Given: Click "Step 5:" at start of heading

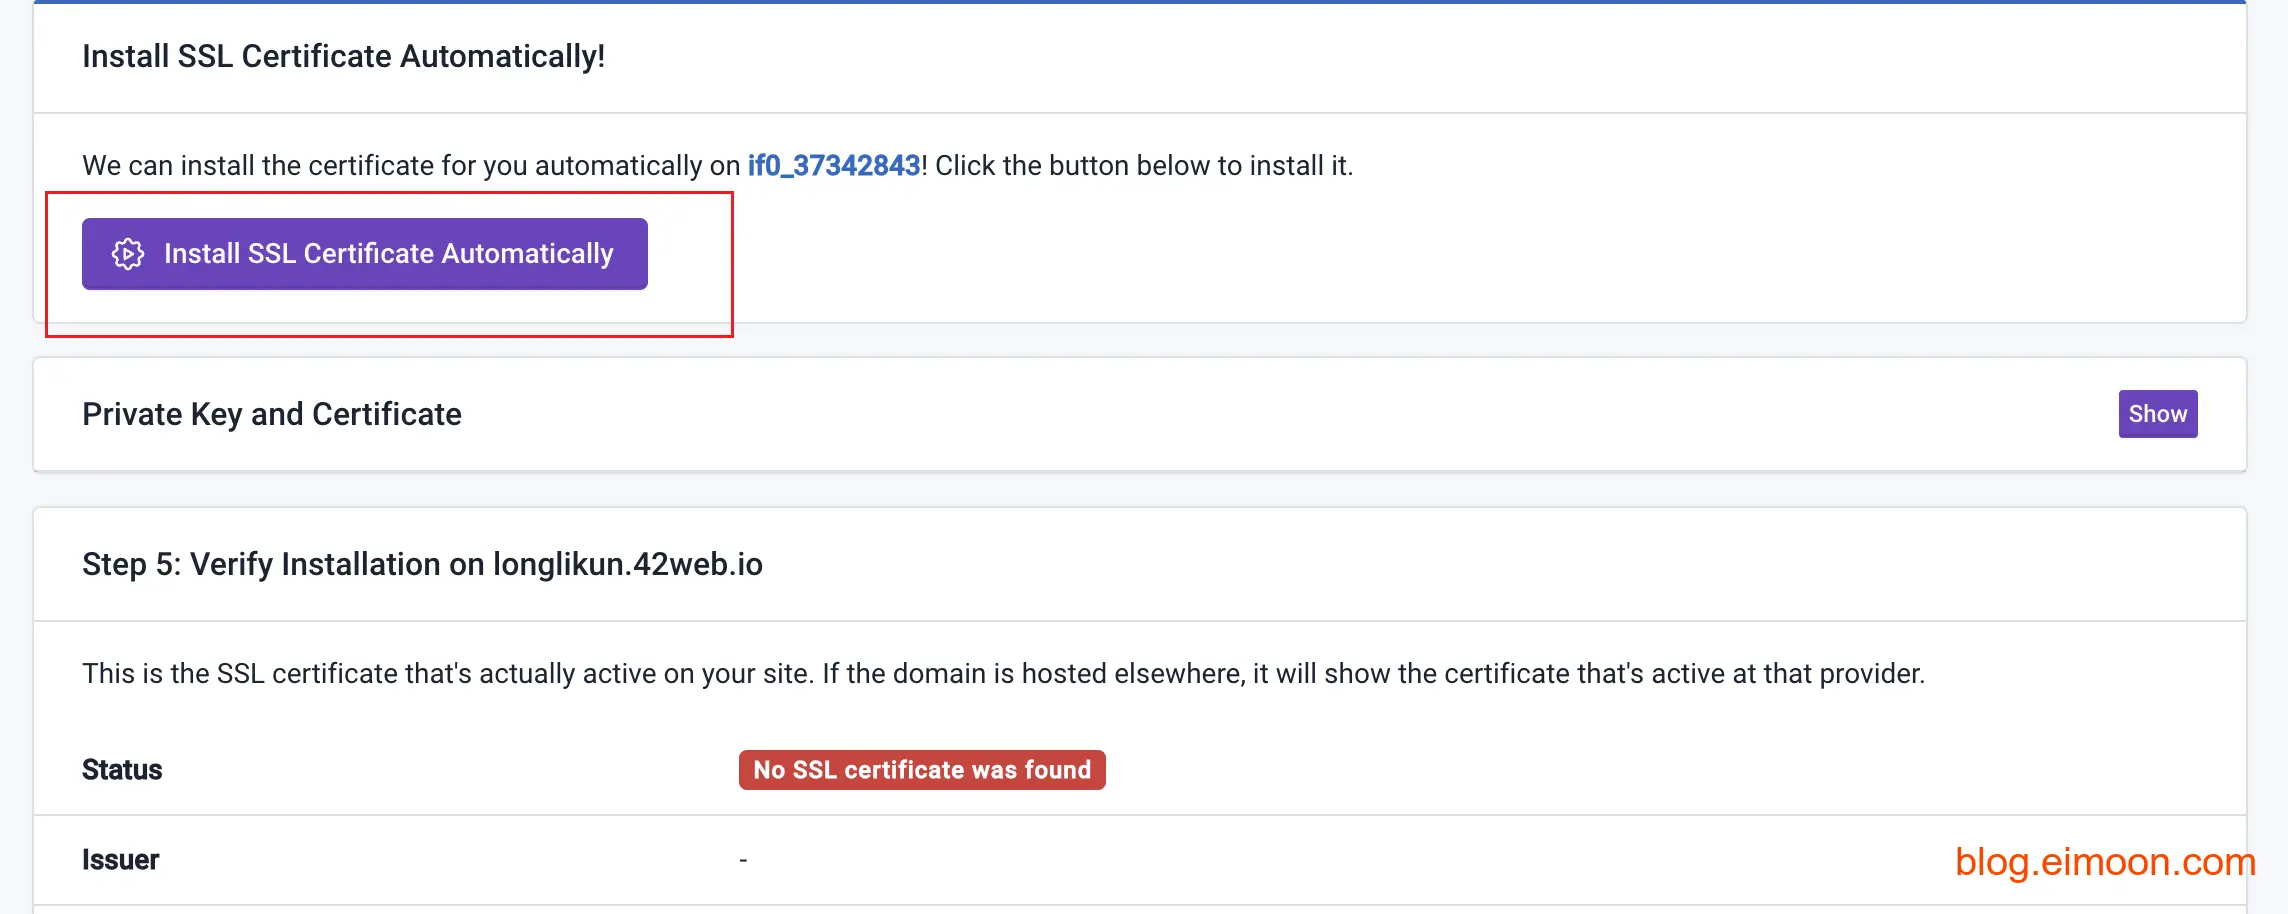Looking at the screenshot, I should 131,564.
